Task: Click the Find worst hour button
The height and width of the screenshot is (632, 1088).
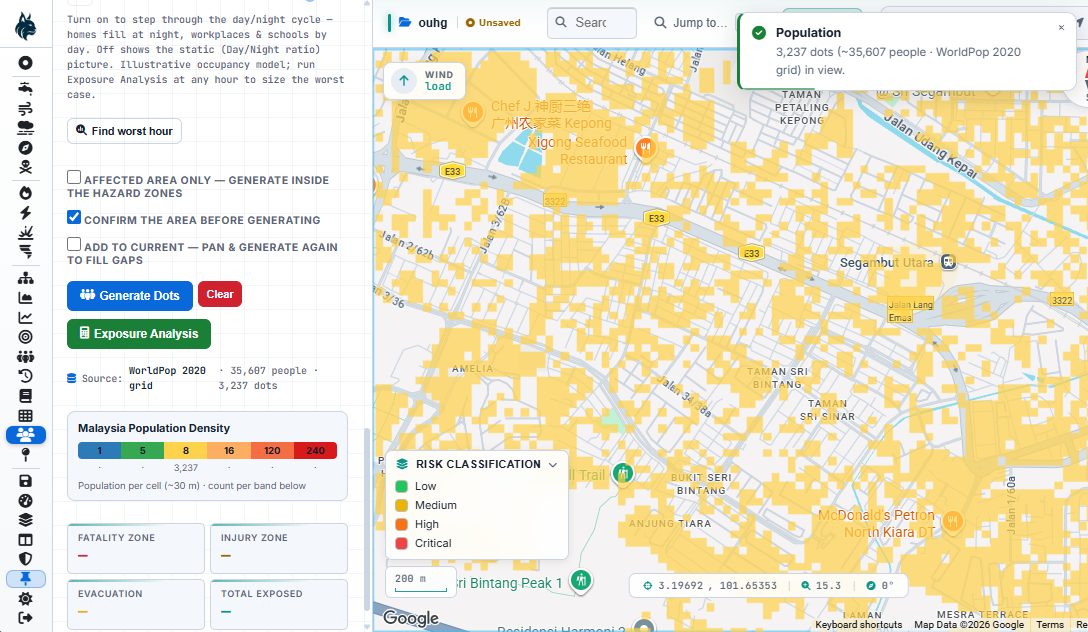Action: coord(124,131)
